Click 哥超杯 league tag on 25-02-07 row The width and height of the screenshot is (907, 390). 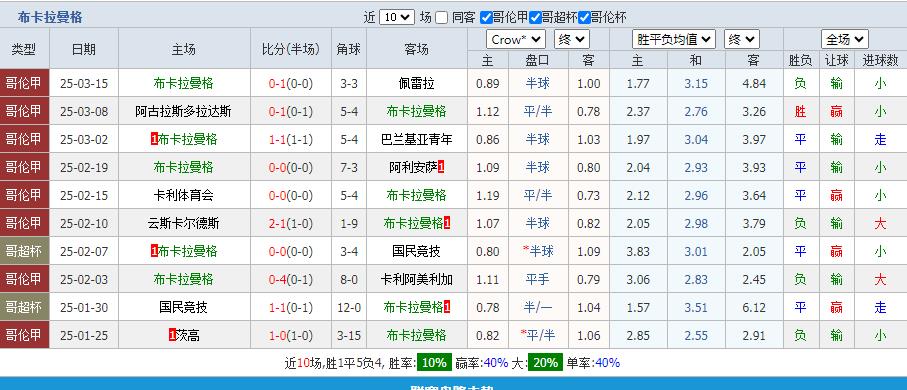24,252
